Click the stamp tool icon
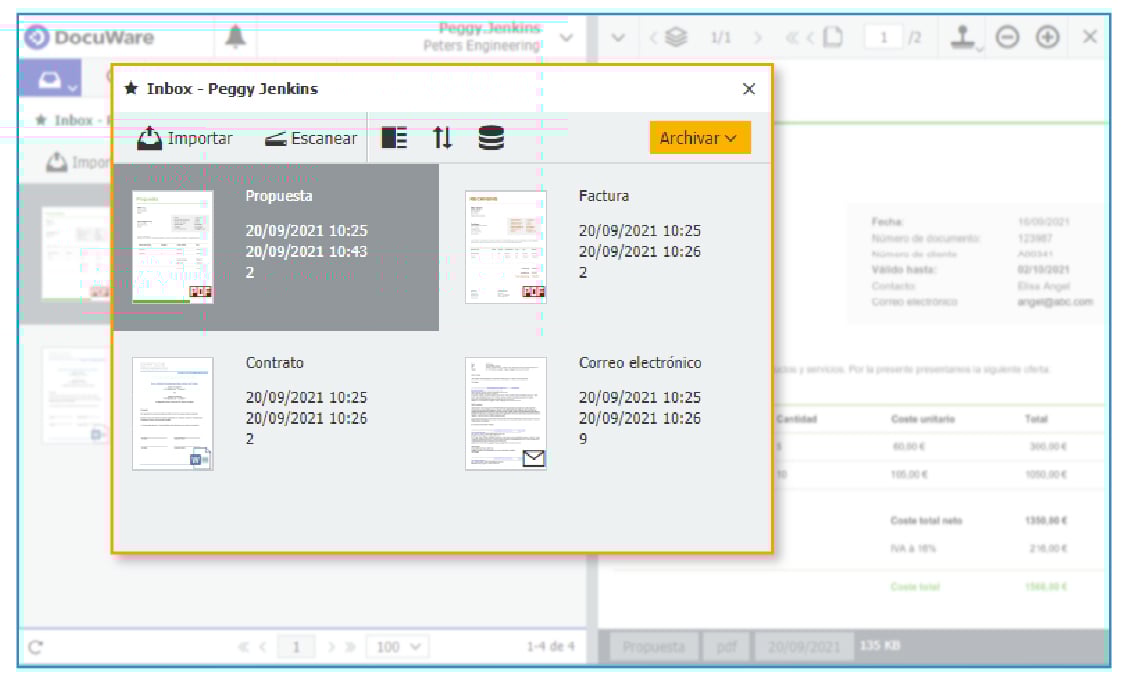 [x=963, y=38]
